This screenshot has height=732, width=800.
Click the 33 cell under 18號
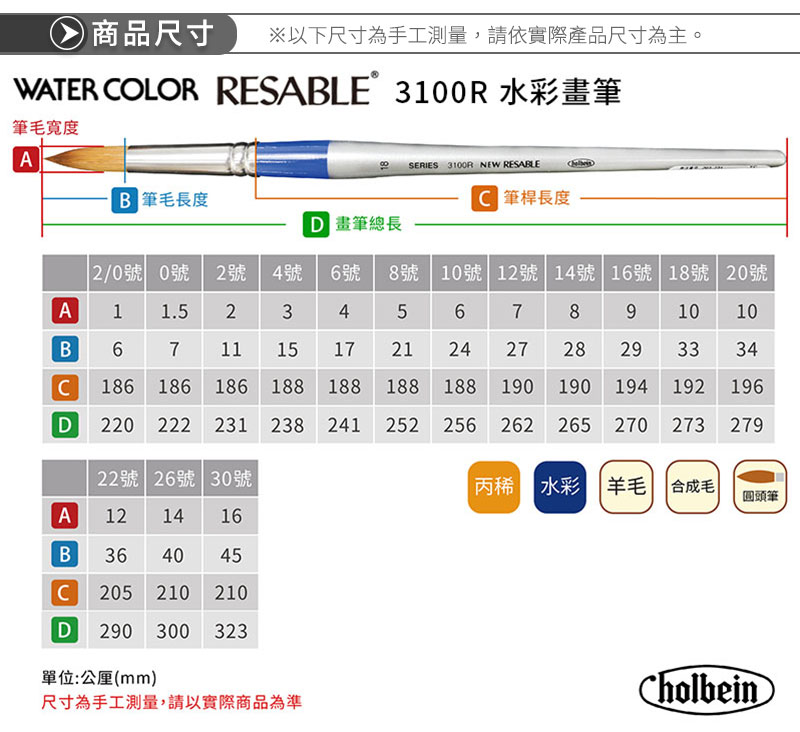[688, 349]
